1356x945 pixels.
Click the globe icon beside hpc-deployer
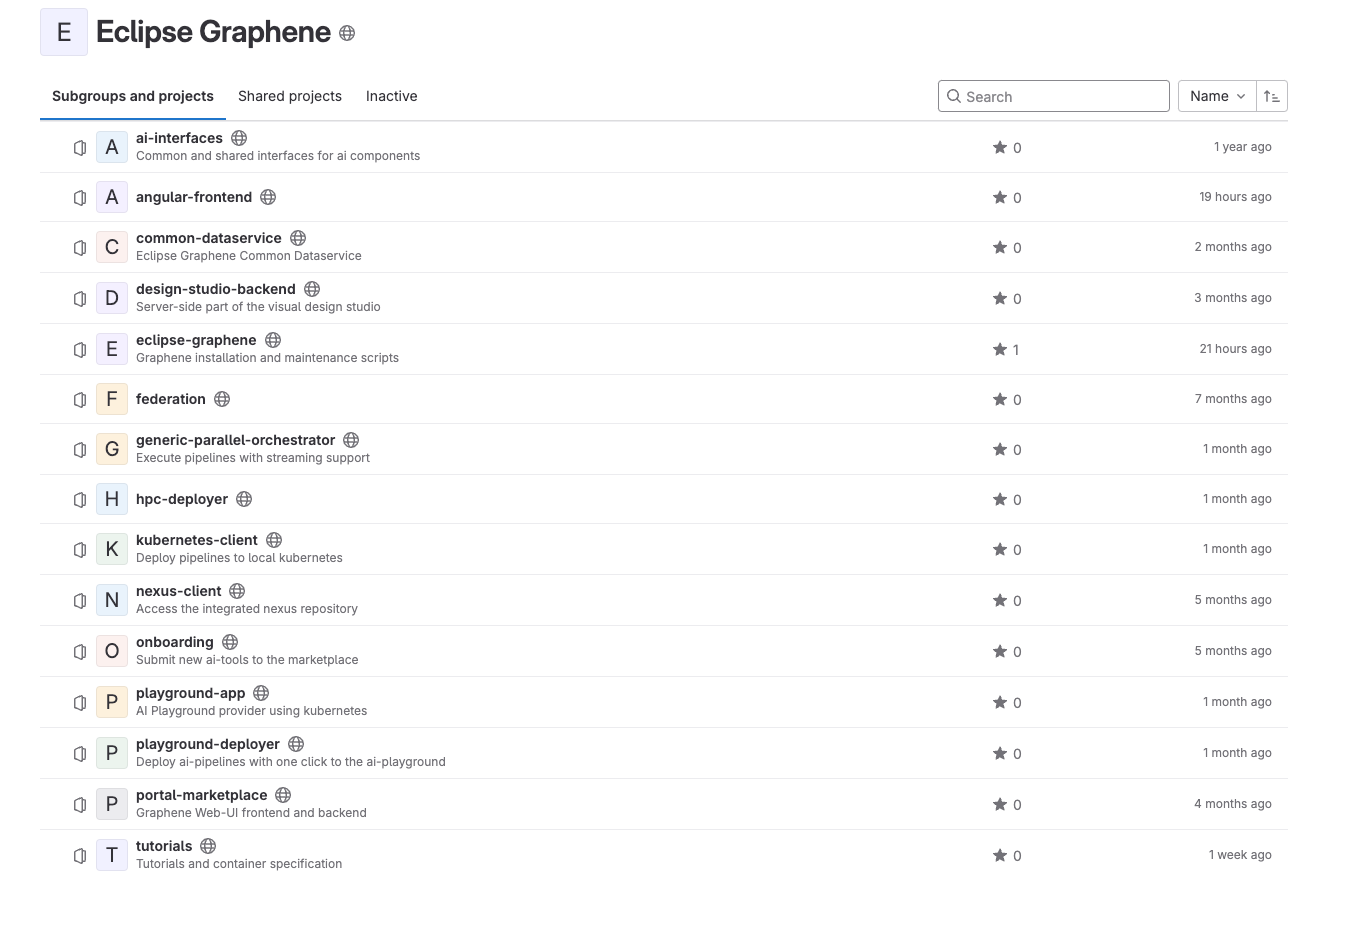[244, 499]
